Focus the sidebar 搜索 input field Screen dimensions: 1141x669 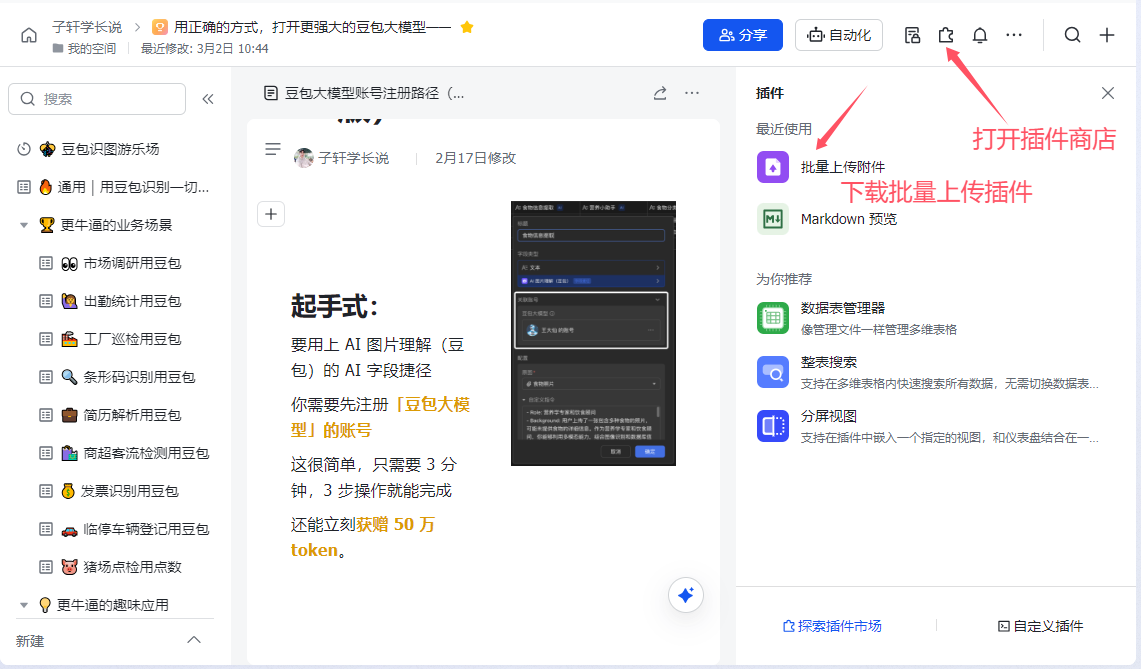[97, 99]
